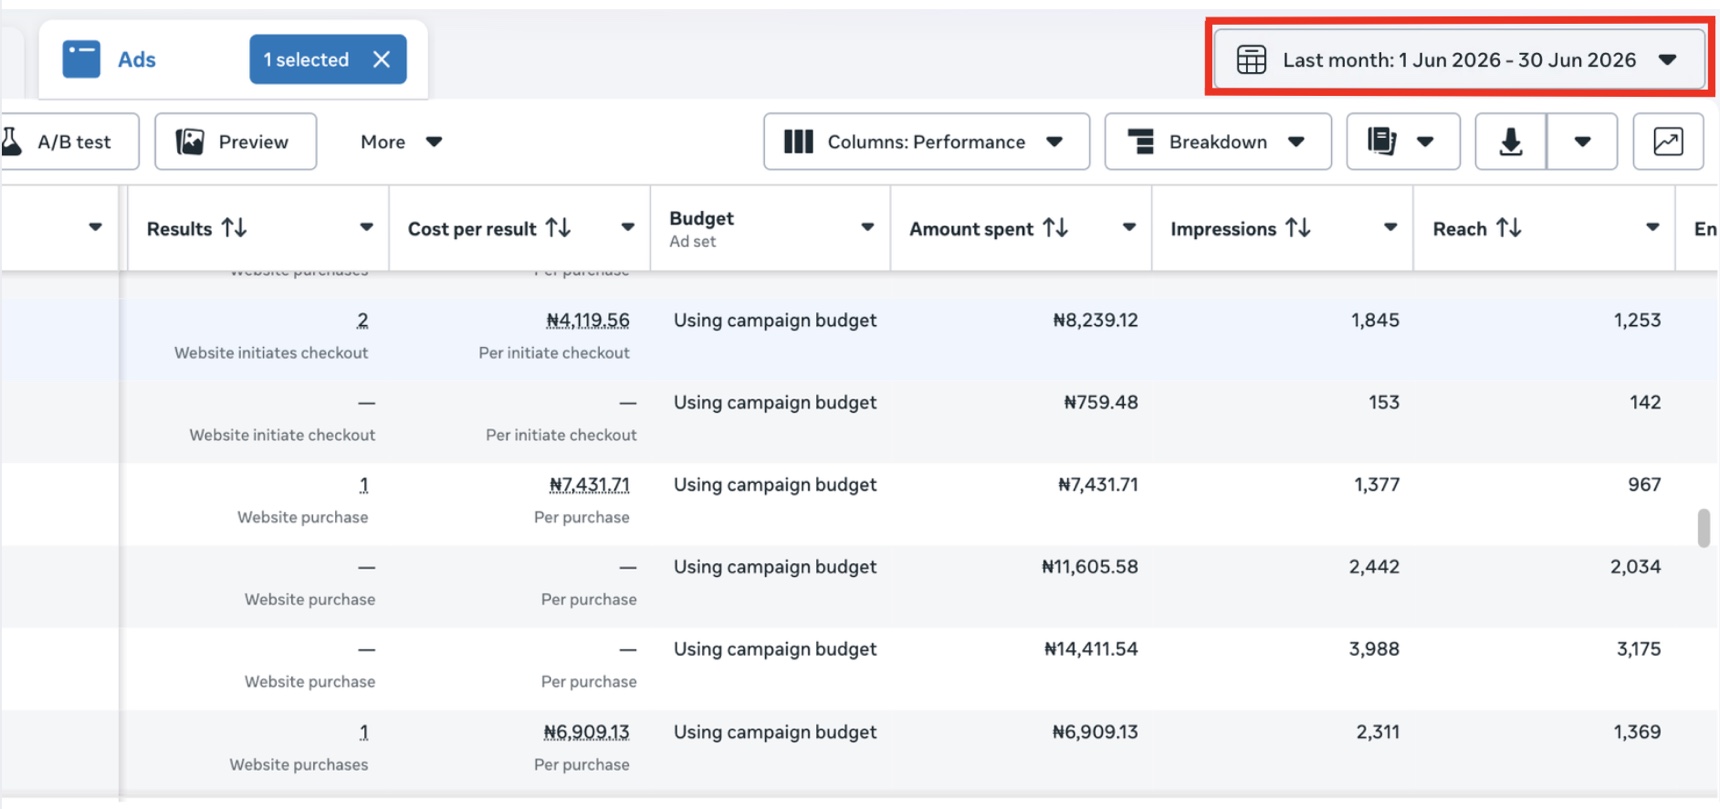Click the vertical scrollbar thumb
The image size is (1720, 809).
pos(1704,528)
